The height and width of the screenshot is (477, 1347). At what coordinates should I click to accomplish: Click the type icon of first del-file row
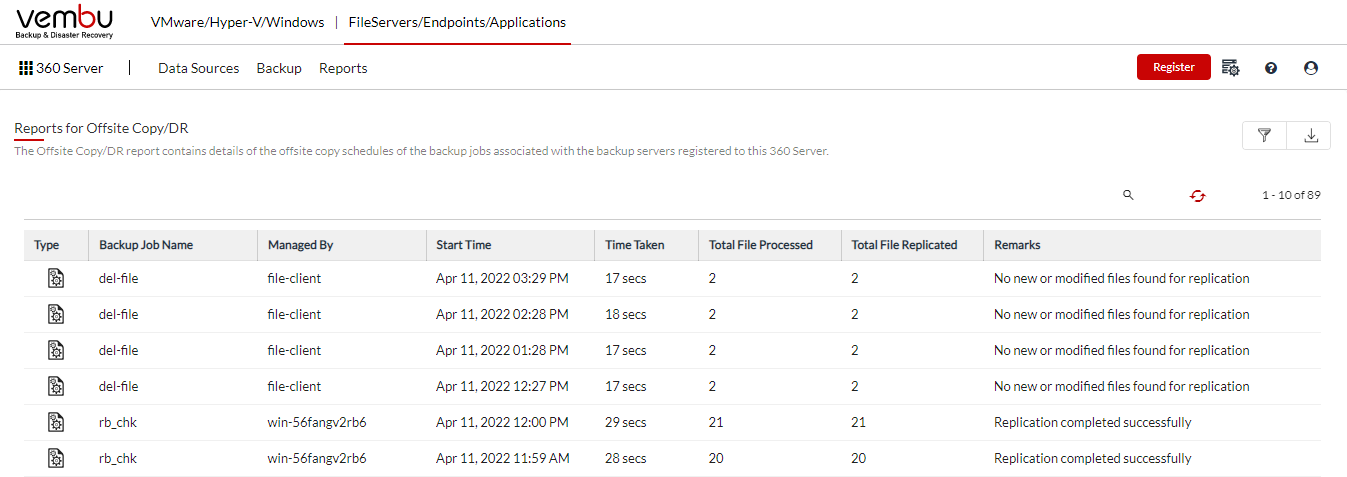[56, 278]
